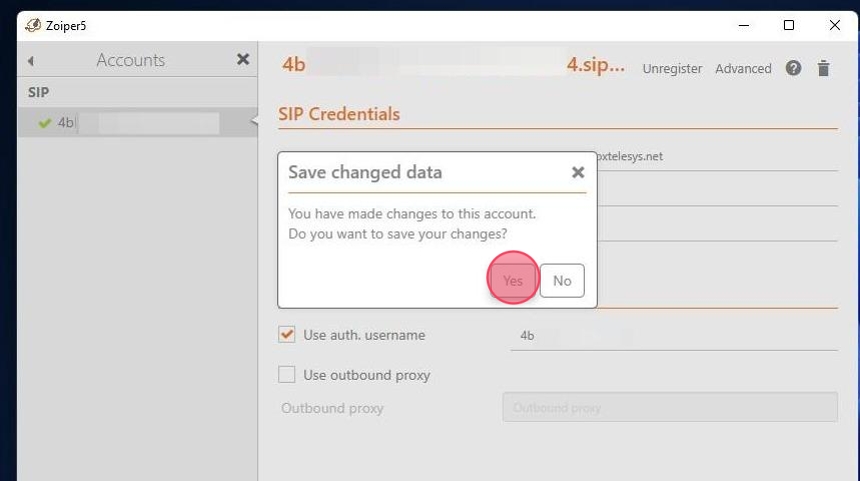Viewport: 860px width, 481px height.
Task: Toggle the Use auth. username checkbox
Action: 287,335
